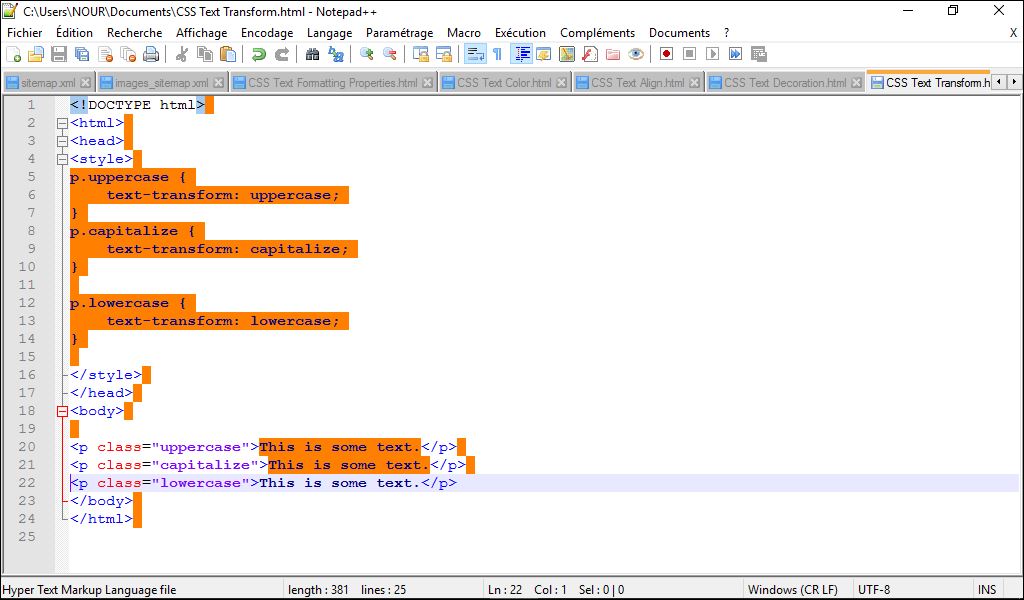Collapse the <body> fold on line 18
This screenshot has height=600, width=1024.
pyautogui.click(x=63, y=411)
